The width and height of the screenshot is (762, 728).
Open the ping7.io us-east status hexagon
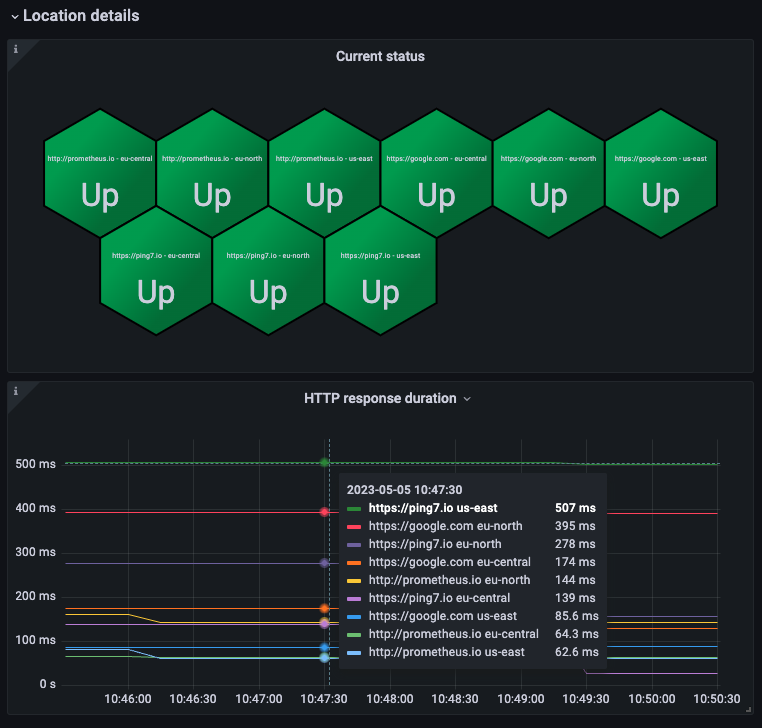pyautogui.click(x=380, y=271)
